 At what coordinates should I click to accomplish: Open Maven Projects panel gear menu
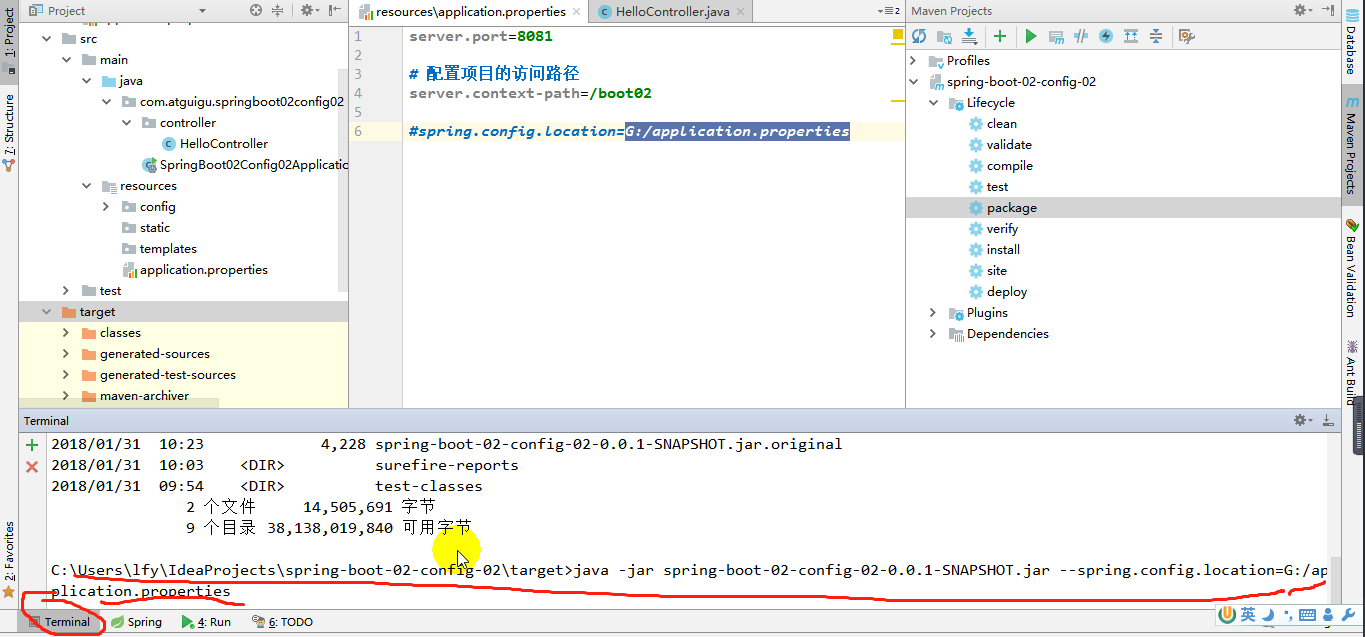click(x=1303, y=10)
